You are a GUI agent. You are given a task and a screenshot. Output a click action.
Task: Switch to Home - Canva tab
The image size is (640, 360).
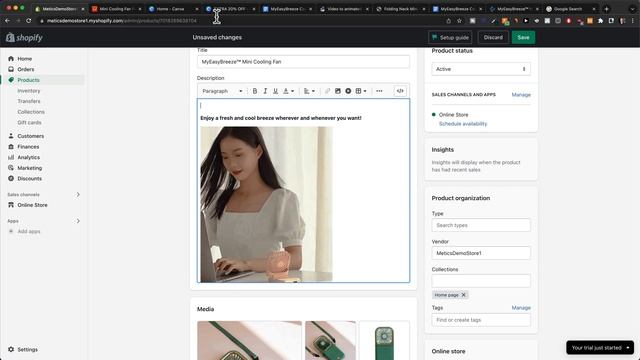173,9
